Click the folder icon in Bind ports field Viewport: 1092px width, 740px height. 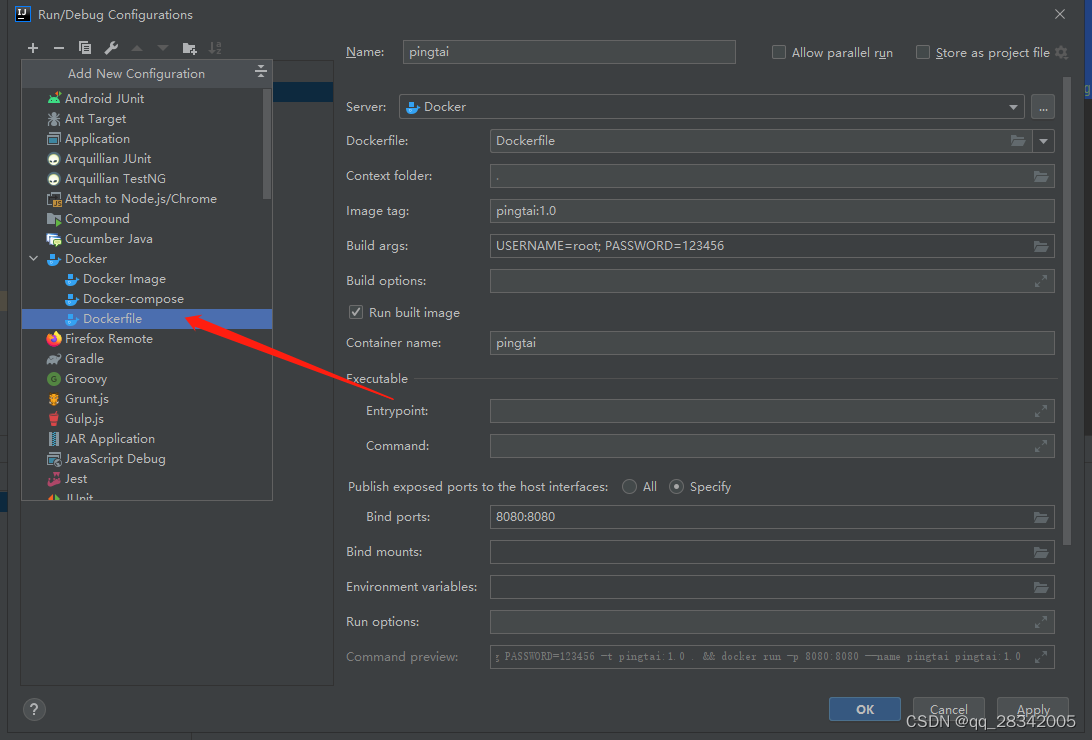tap(1041, 517)
